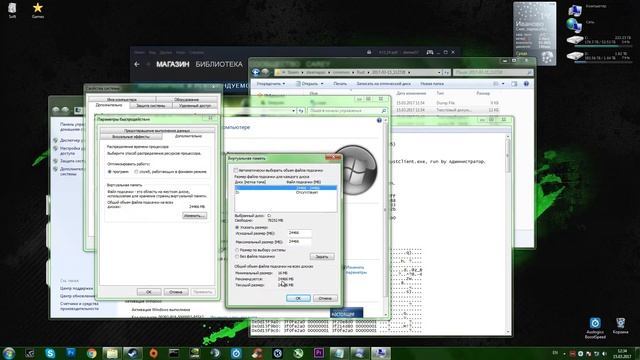Open Steam МАГАЗИН store tab

click(x=173, y=64)
